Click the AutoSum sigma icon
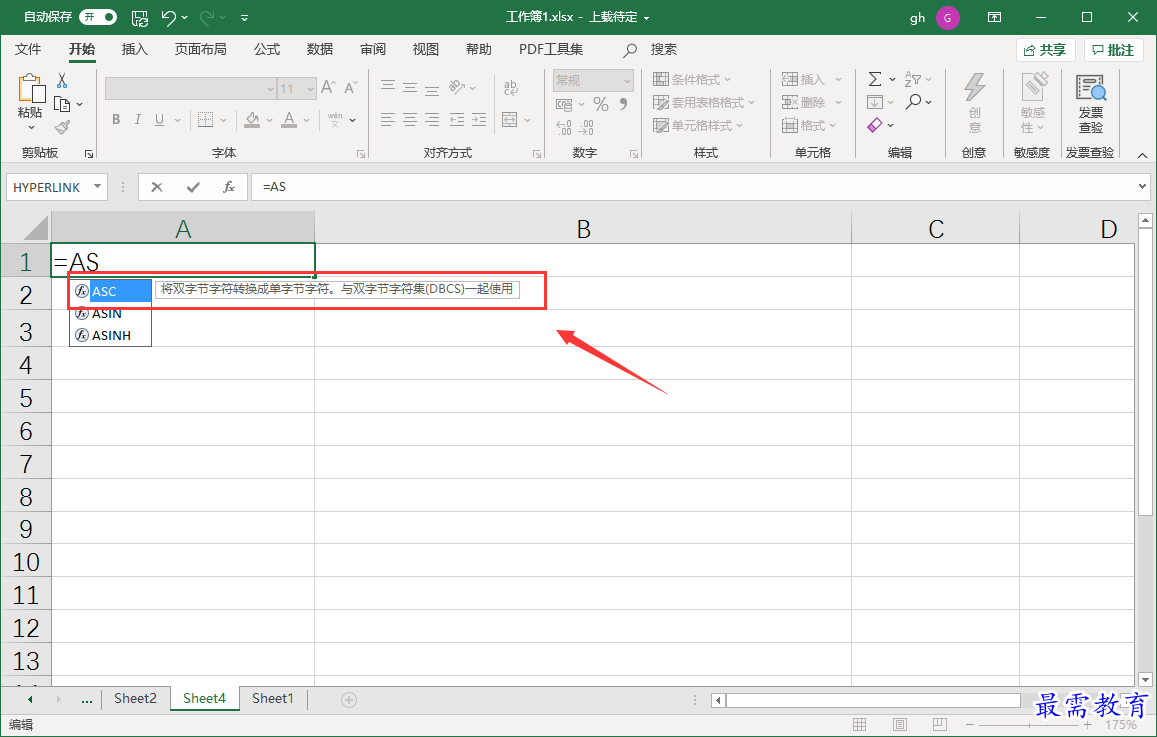The image size is (1157, 737). tap(875, 79)
